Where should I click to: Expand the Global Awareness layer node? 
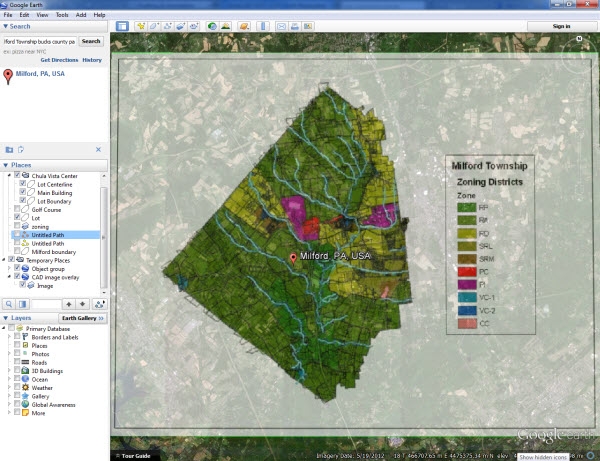click(9, 404)
